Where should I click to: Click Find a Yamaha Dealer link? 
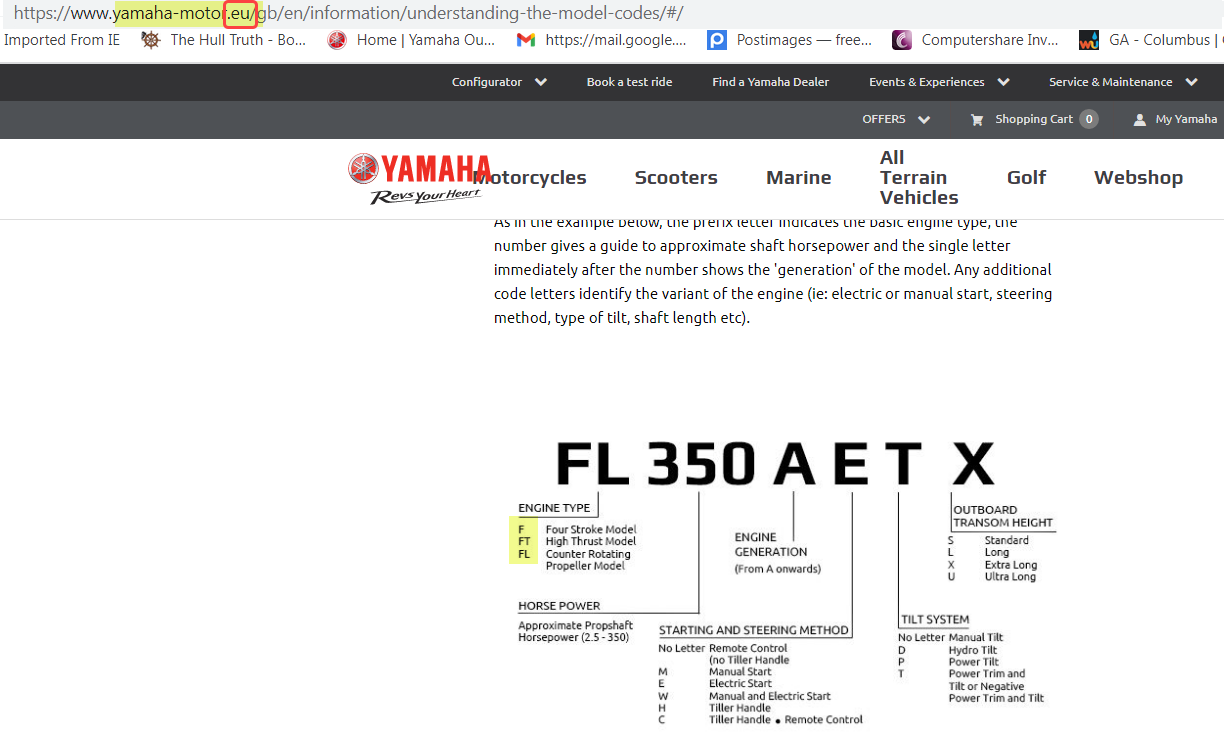pyautogui.click(x=770, y=82)
